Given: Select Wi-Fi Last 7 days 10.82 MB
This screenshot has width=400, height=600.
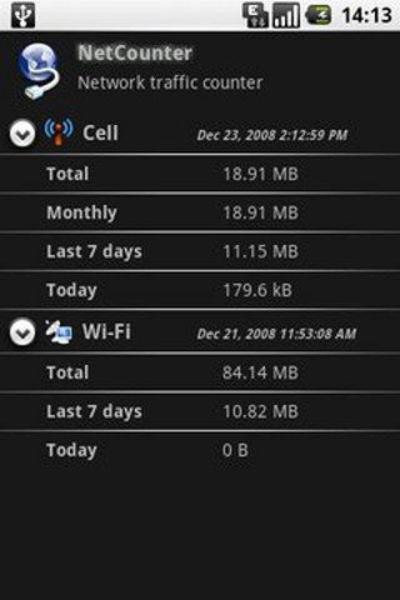Looking at the screenshot, I should (200, 412).
